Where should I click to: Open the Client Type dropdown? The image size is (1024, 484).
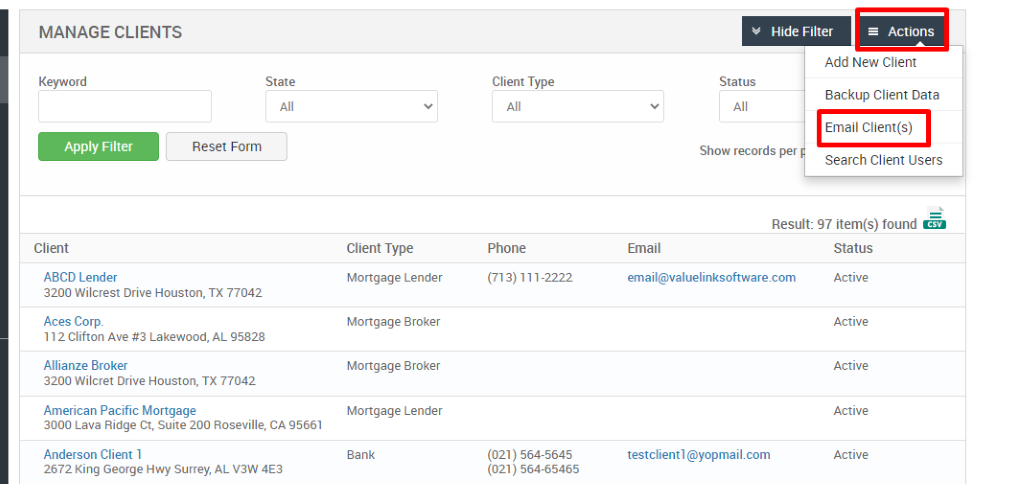(x=578, y=106)
